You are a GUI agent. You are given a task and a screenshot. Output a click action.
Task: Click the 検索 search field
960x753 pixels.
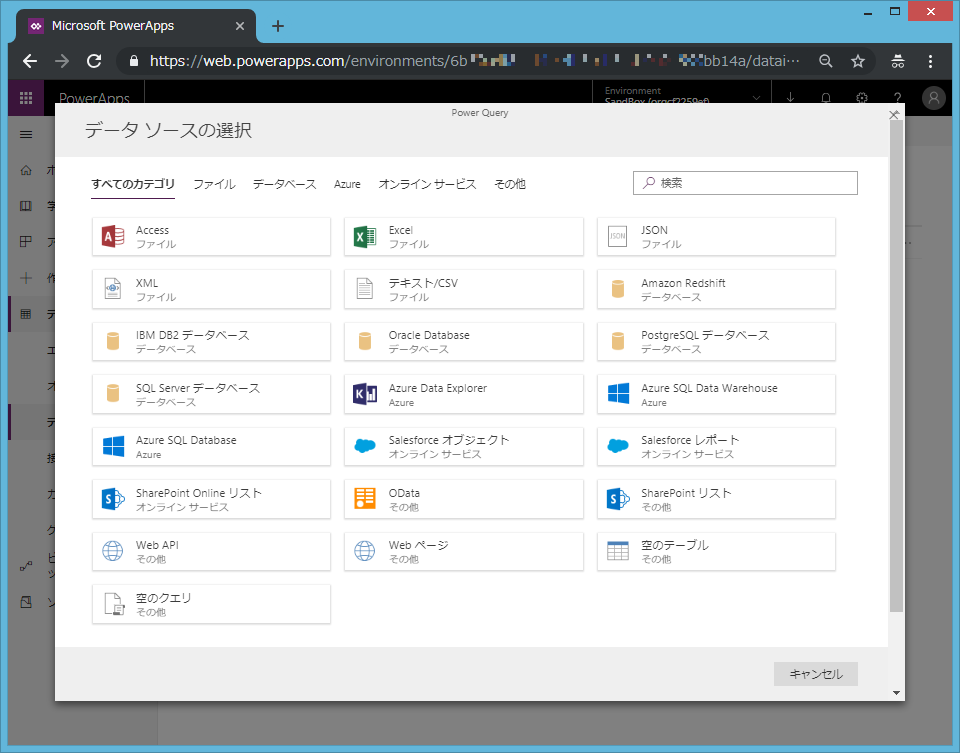[x=745, y=183]
